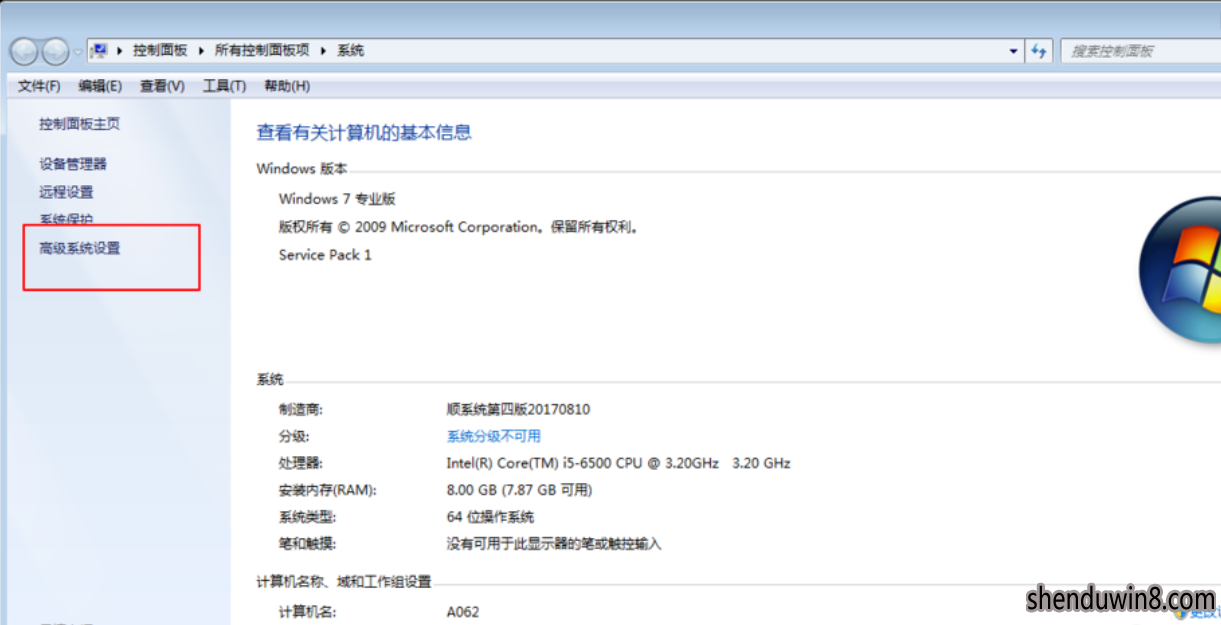Focus the 搜索控制面板 search box

pyautogui.click(x=1140, y=51)
